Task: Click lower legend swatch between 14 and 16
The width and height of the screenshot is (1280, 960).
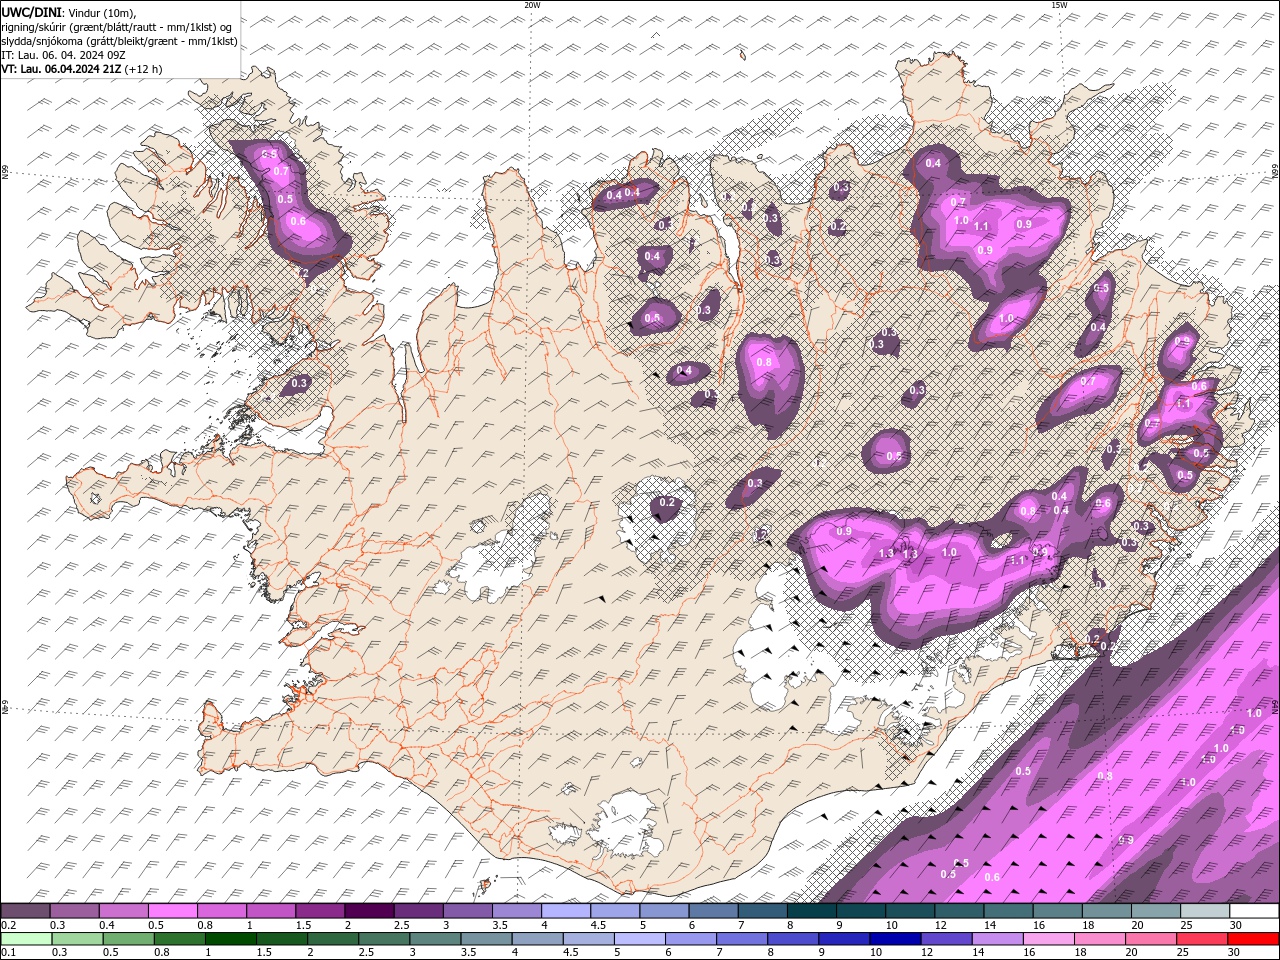Action: click(x=997, y=939)
